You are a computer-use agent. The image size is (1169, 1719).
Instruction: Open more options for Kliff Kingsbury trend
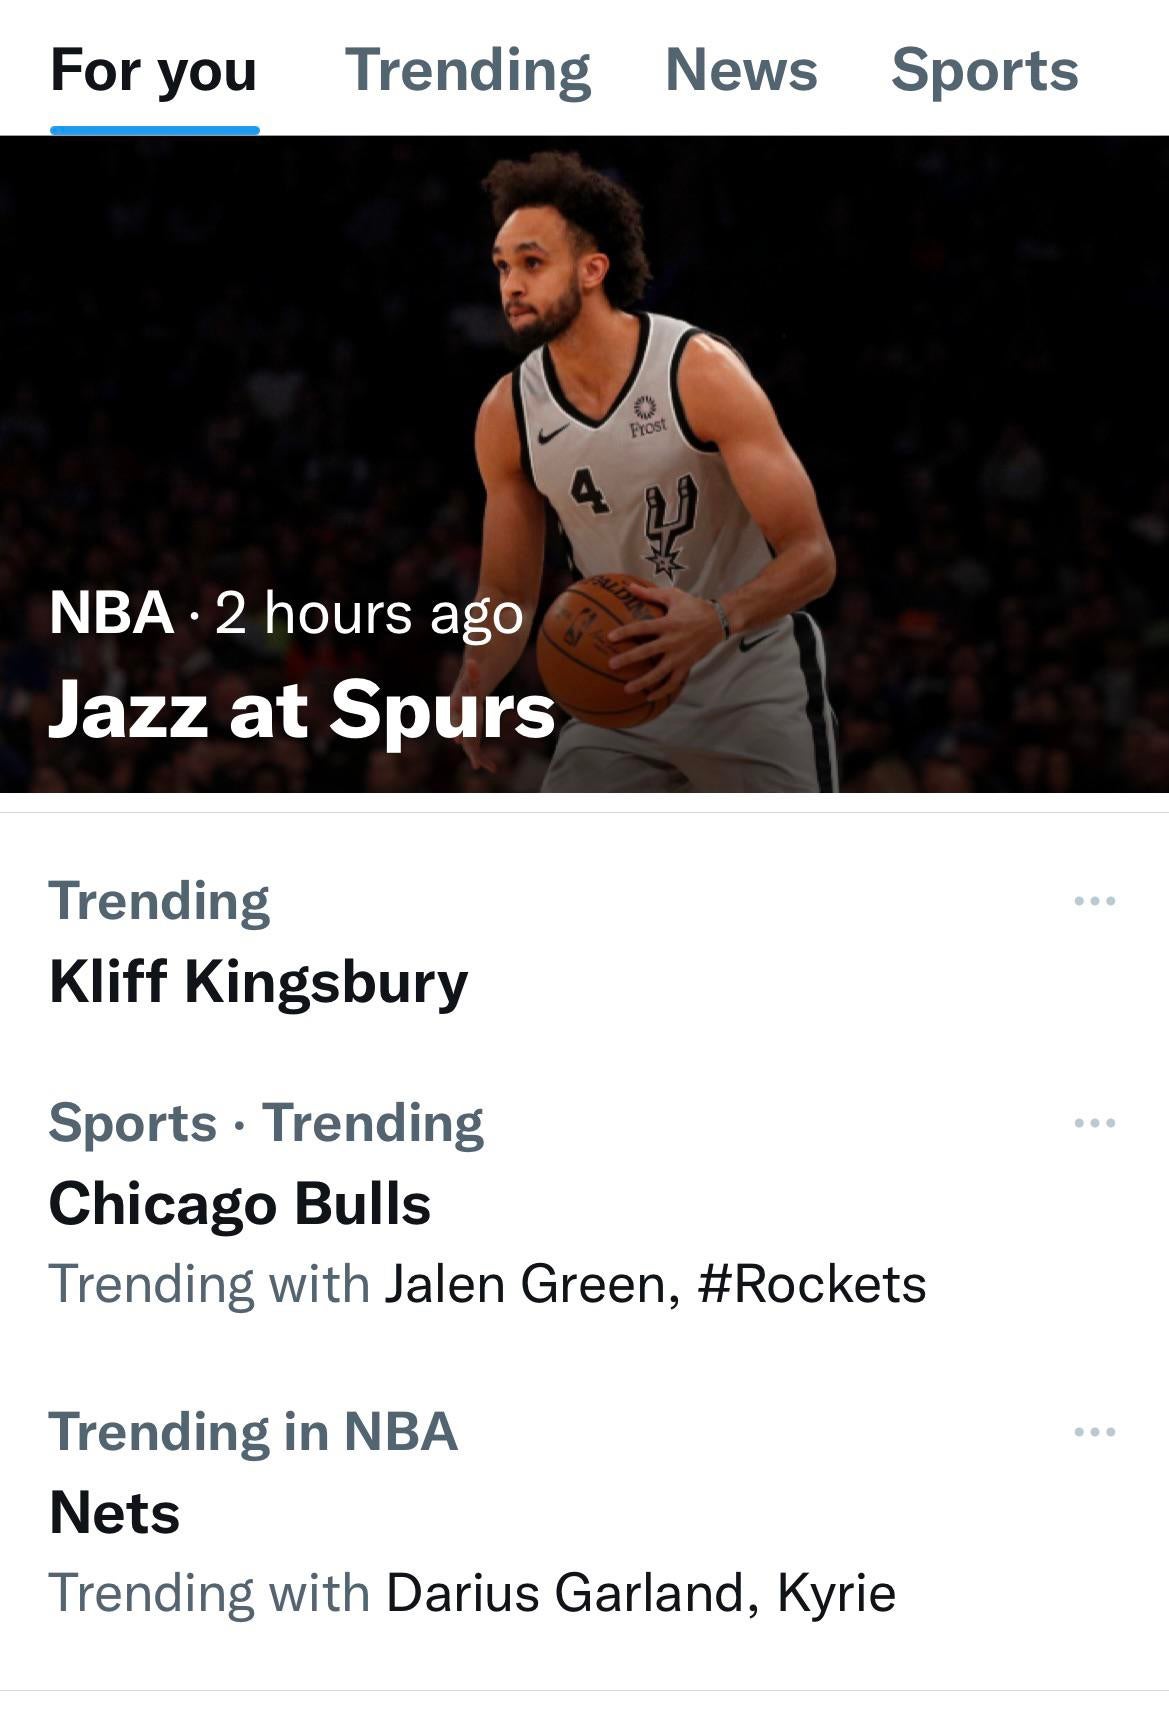[1094, 901]
